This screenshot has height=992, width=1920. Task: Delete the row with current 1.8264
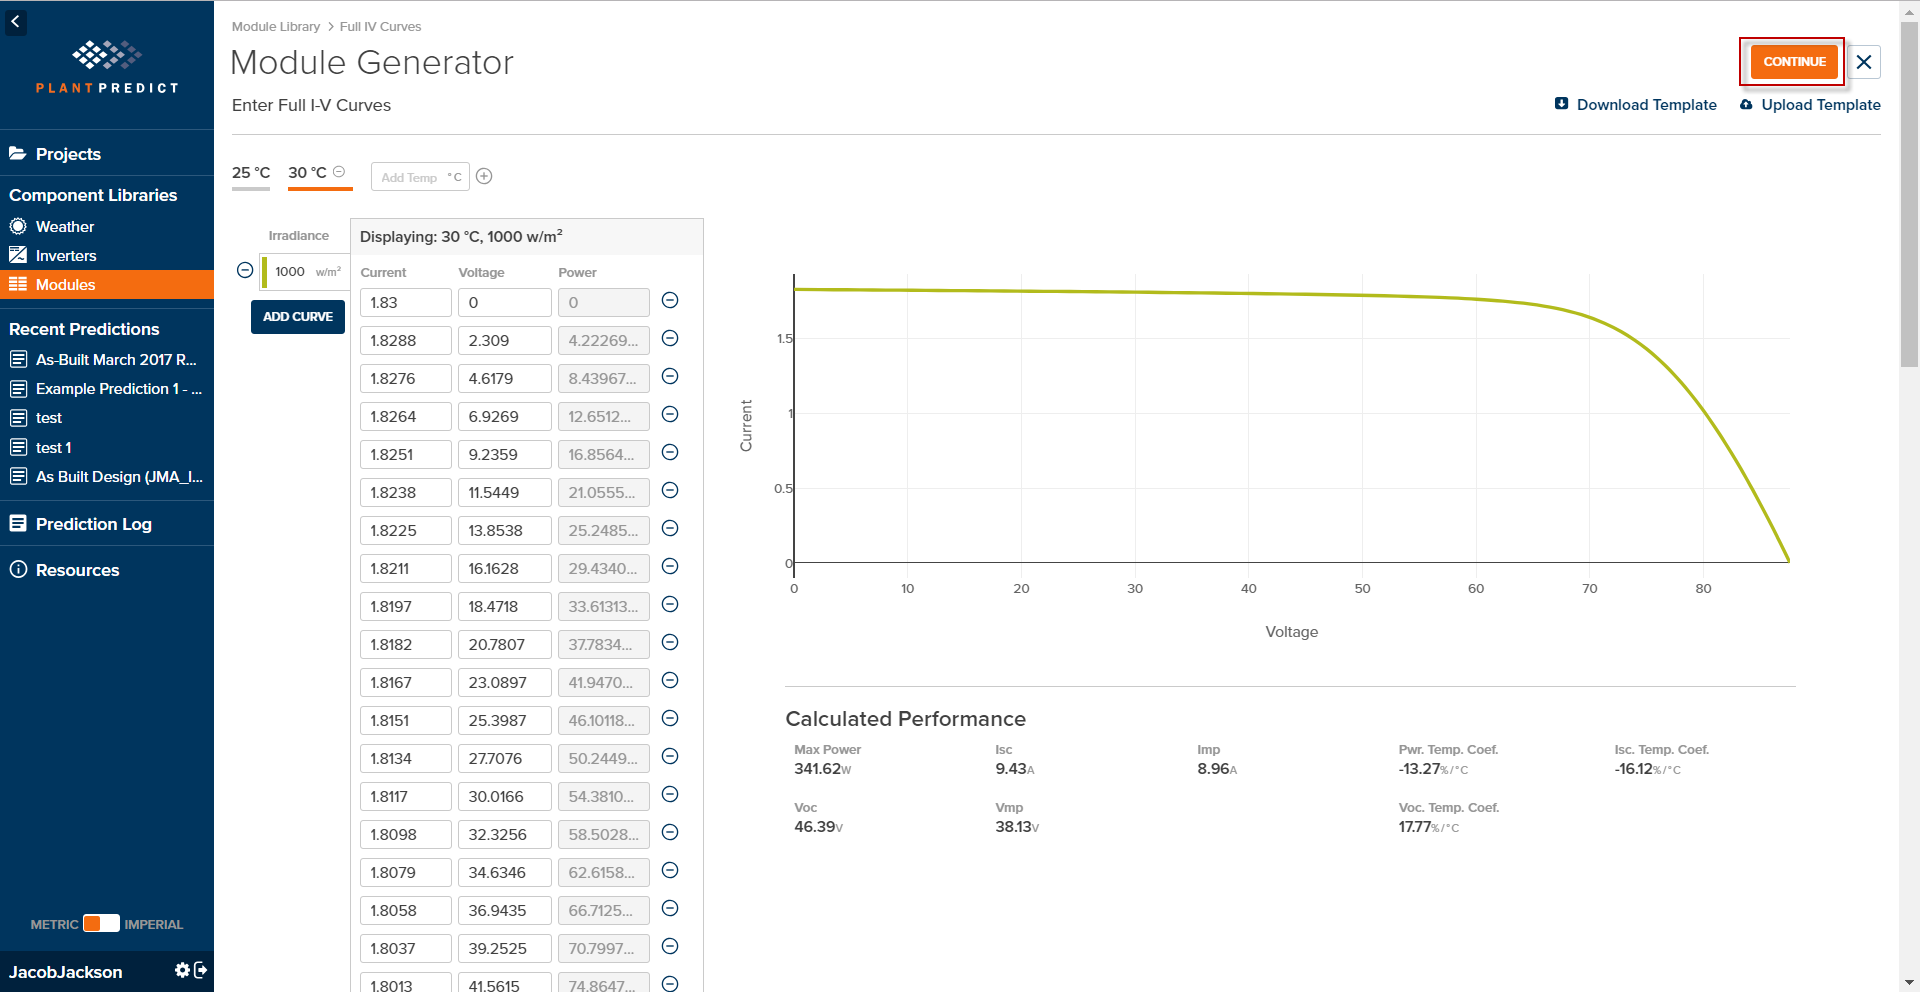click(x=671, y=415)
